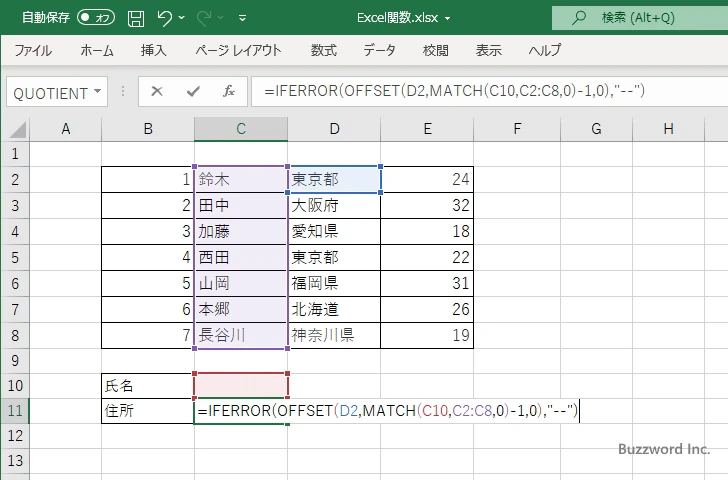728x480 pixels.
Task: Open the Excel関数.xlsx file name dropdown
Action: tap(448, 19)
